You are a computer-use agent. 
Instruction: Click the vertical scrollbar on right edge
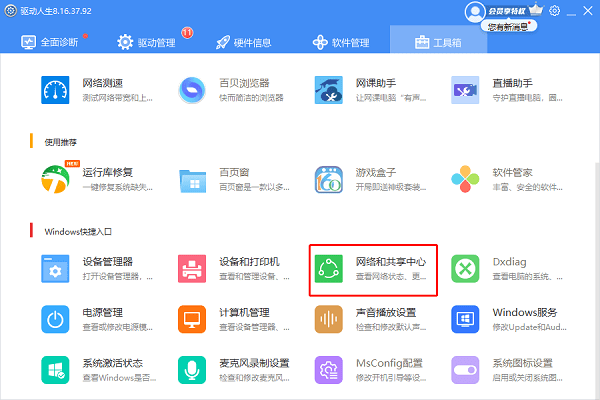pyautogui.click(x=597, y=281)
